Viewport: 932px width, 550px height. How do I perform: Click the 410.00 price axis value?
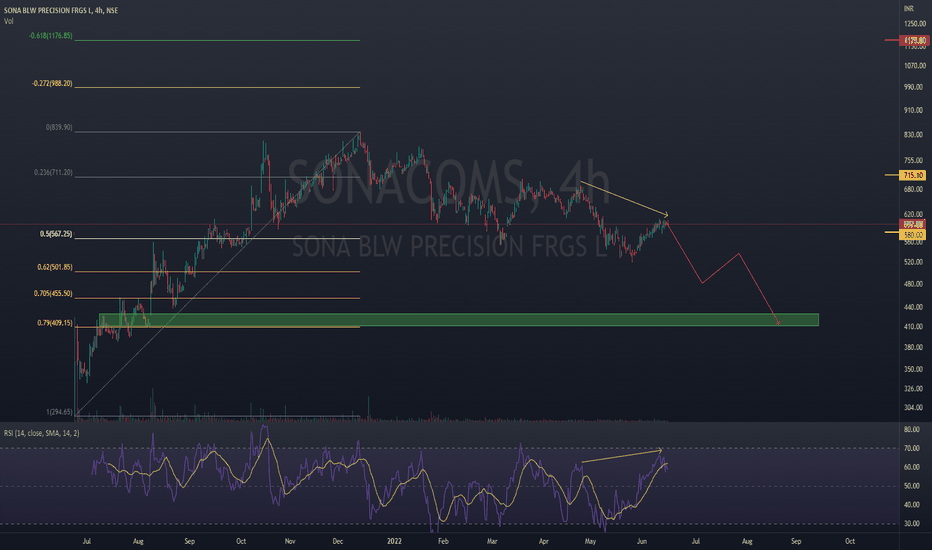pos(914,326)
